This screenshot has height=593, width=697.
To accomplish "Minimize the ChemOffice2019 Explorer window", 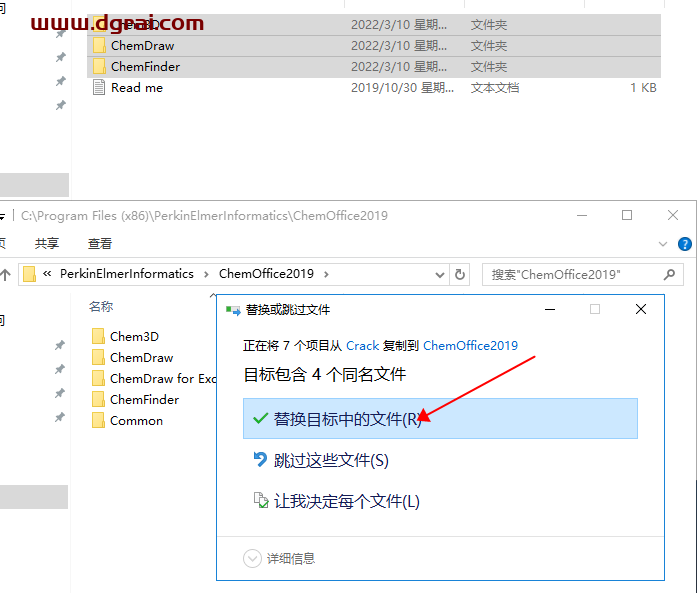I will [582, 215].
